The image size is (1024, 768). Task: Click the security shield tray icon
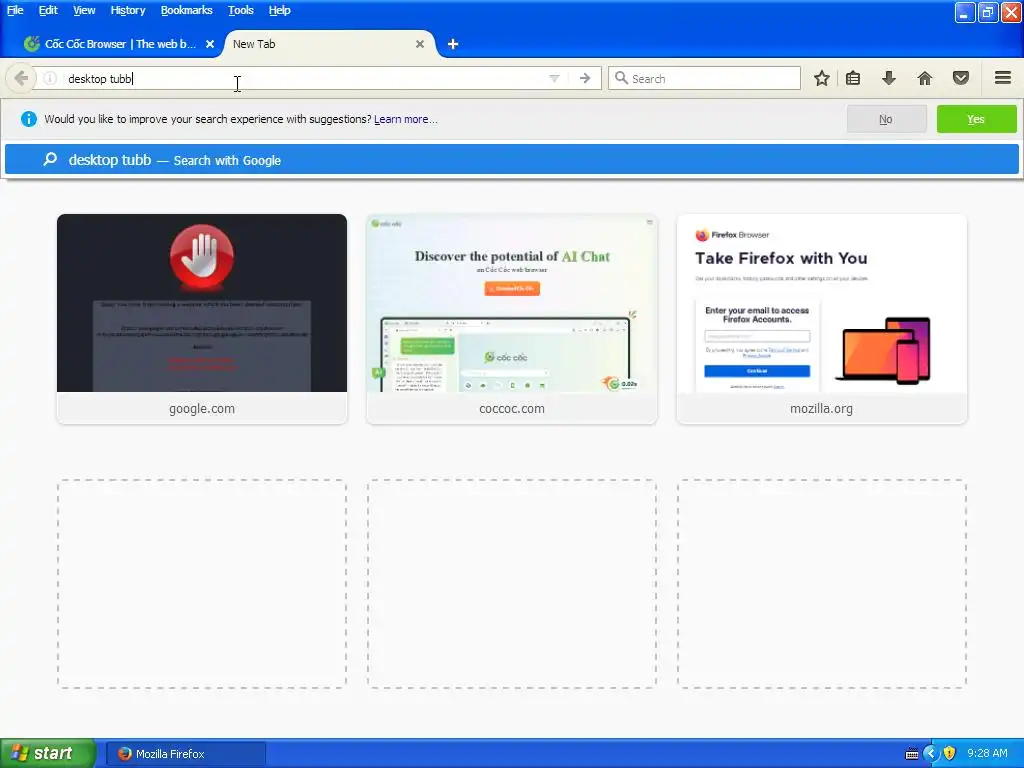[x=950, y=754]
